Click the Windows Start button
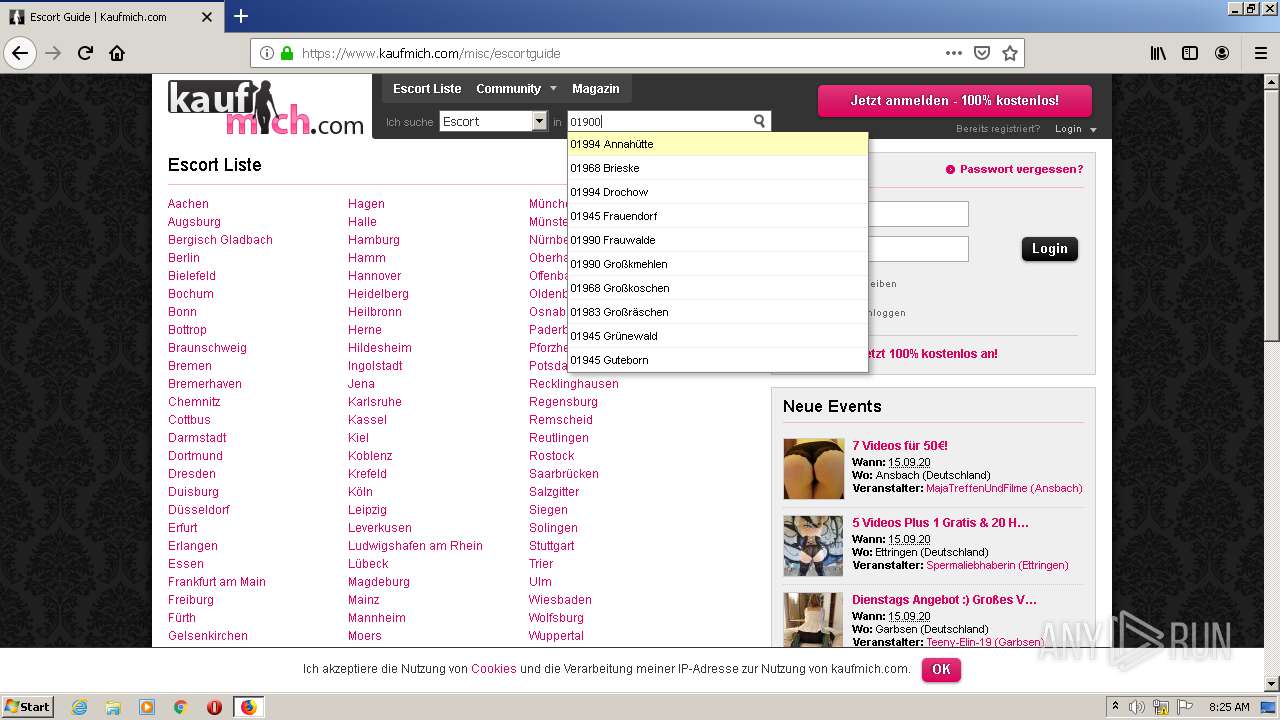The width and height of the screenshot is (1280, 720). click(28, 707)
